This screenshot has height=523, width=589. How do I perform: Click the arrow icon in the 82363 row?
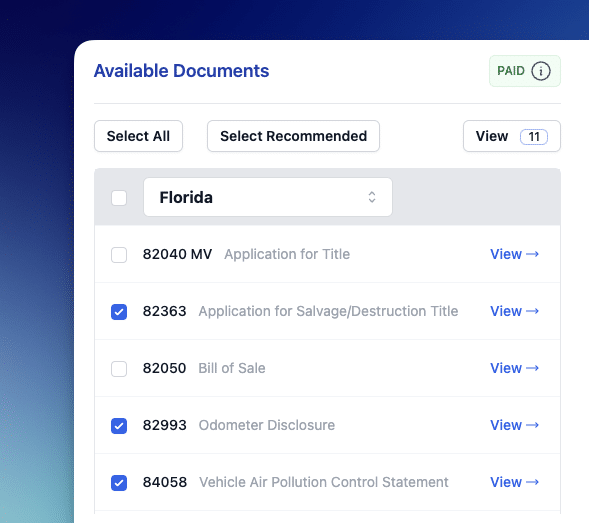pos(532,311)
